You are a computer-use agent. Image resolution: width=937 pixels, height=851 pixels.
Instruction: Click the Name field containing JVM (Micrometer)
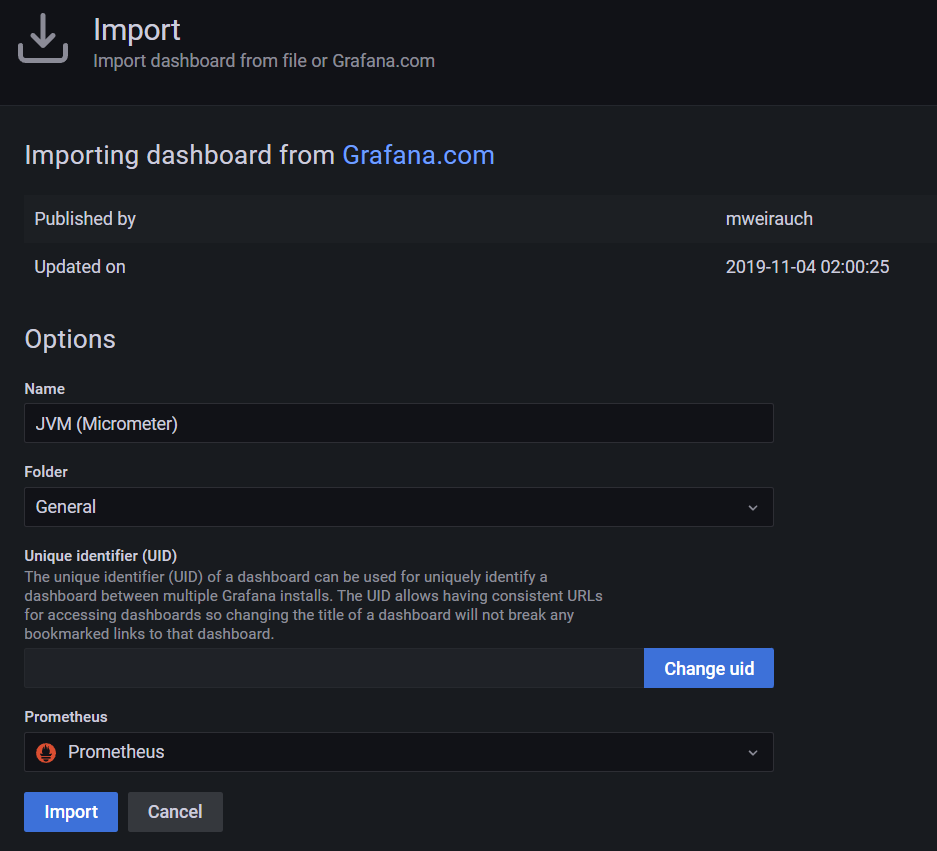(x=399, y=423)
